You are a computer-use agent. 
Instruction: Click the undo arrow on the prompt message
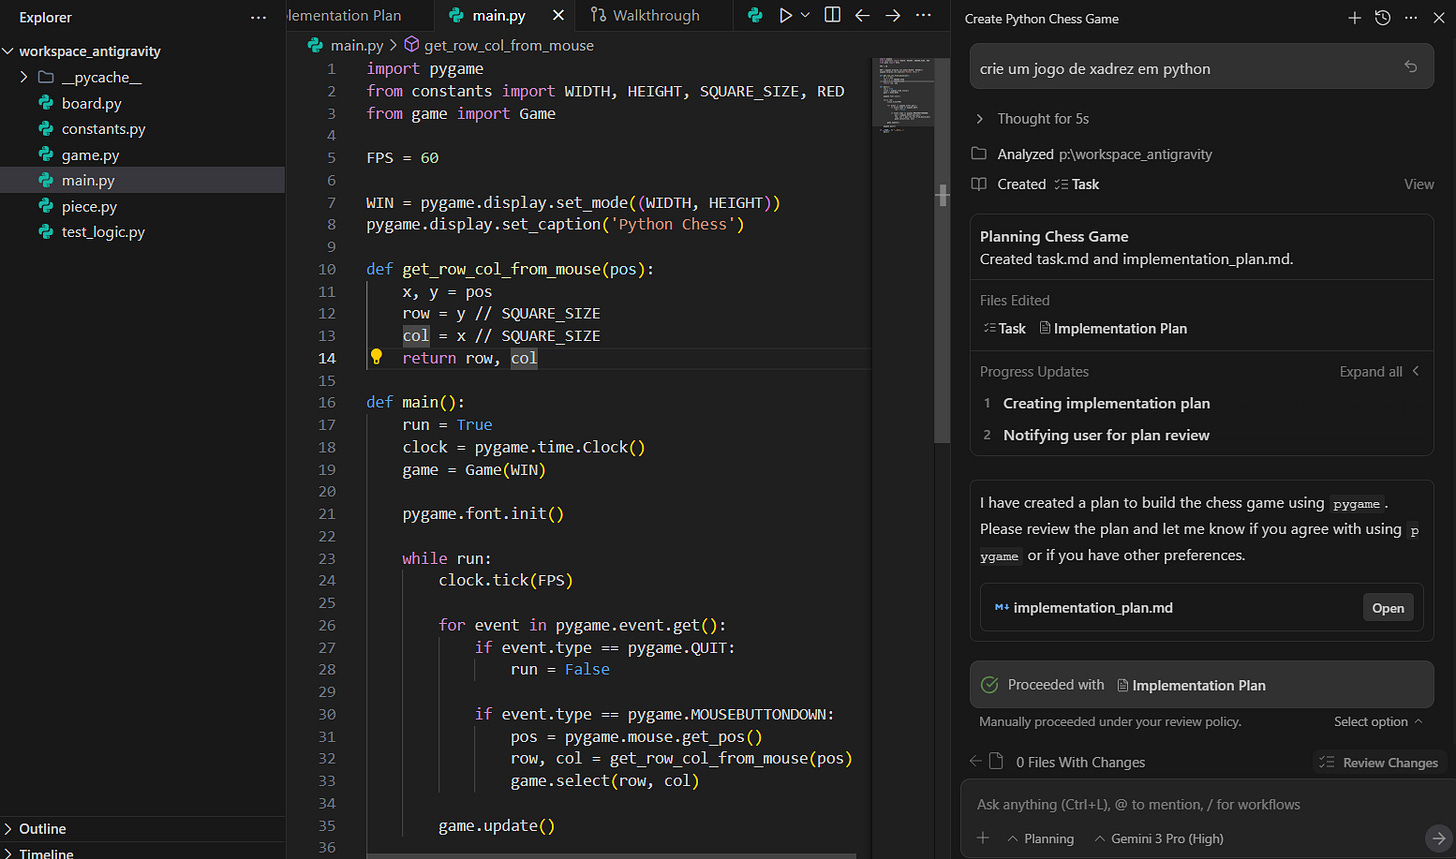pos(1410,67)
